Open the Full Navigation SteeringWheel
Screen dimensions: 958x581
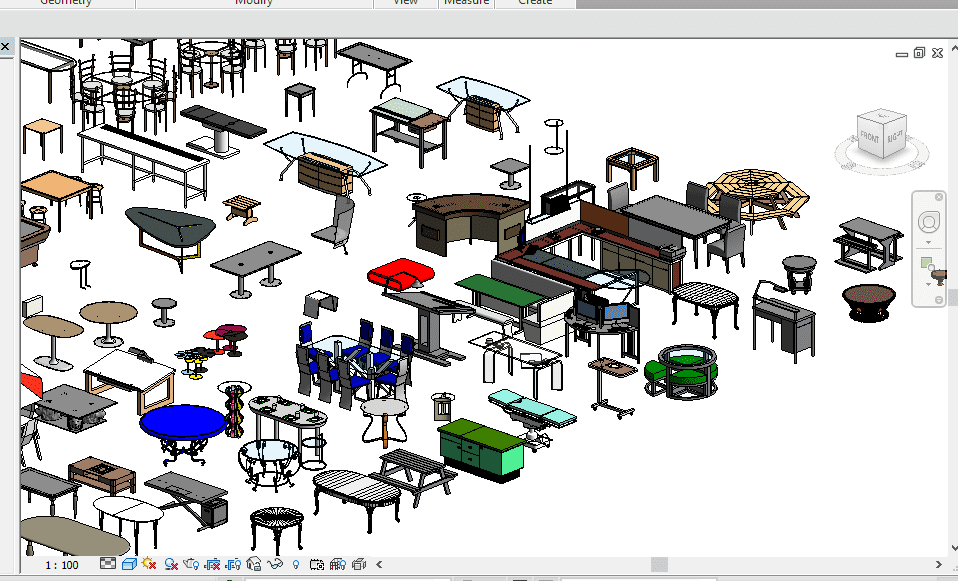tap(929, 221)
